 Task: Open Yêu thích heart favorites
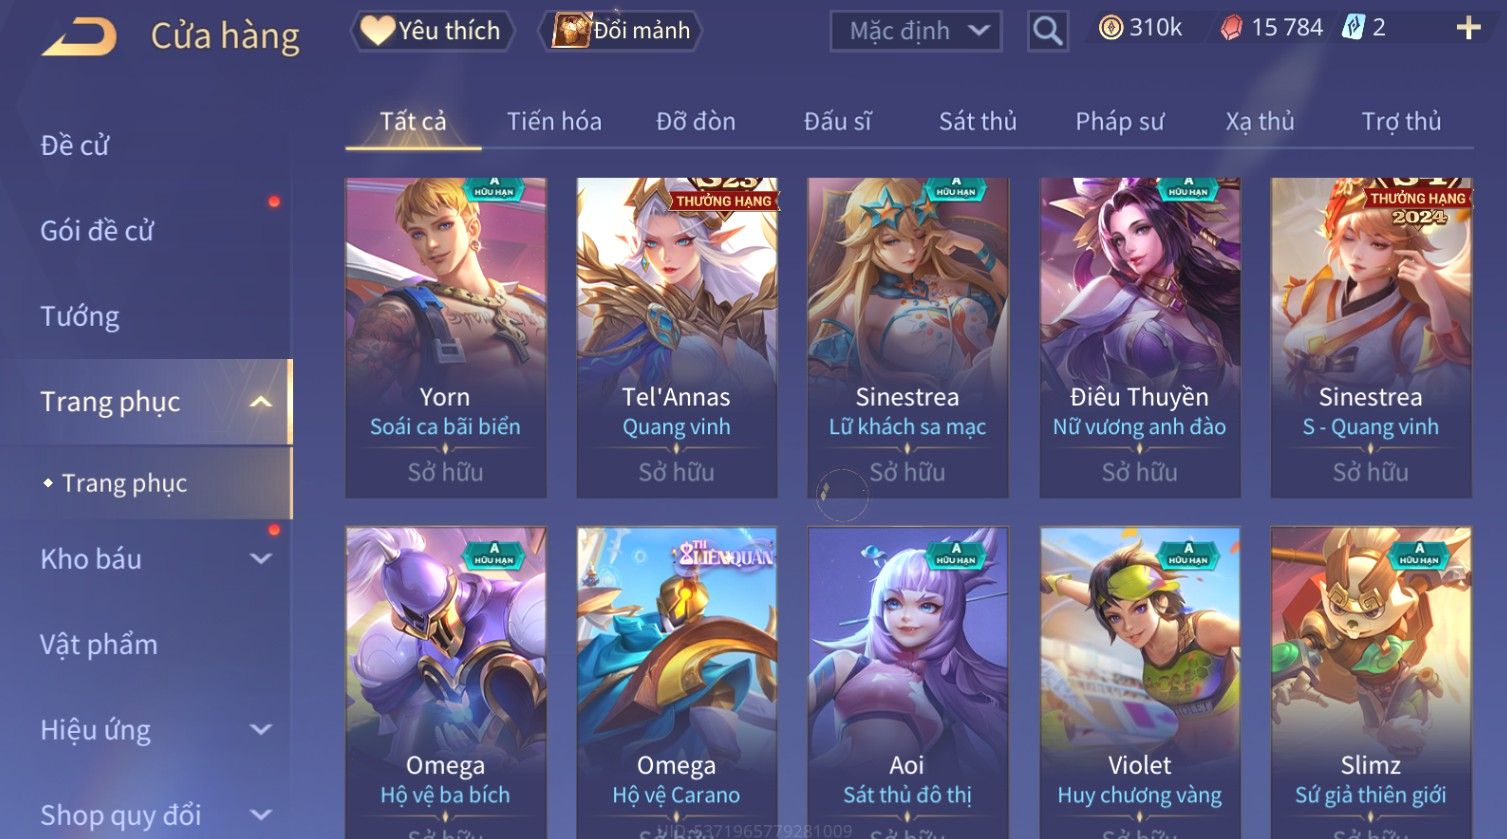point(431,31)
